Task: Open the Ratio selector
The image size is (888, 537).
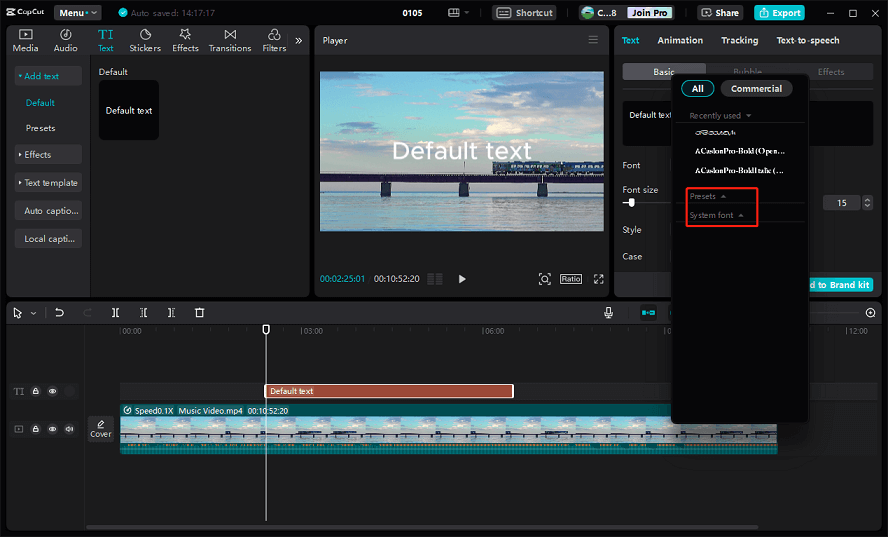Action: [x=571, y=279]
